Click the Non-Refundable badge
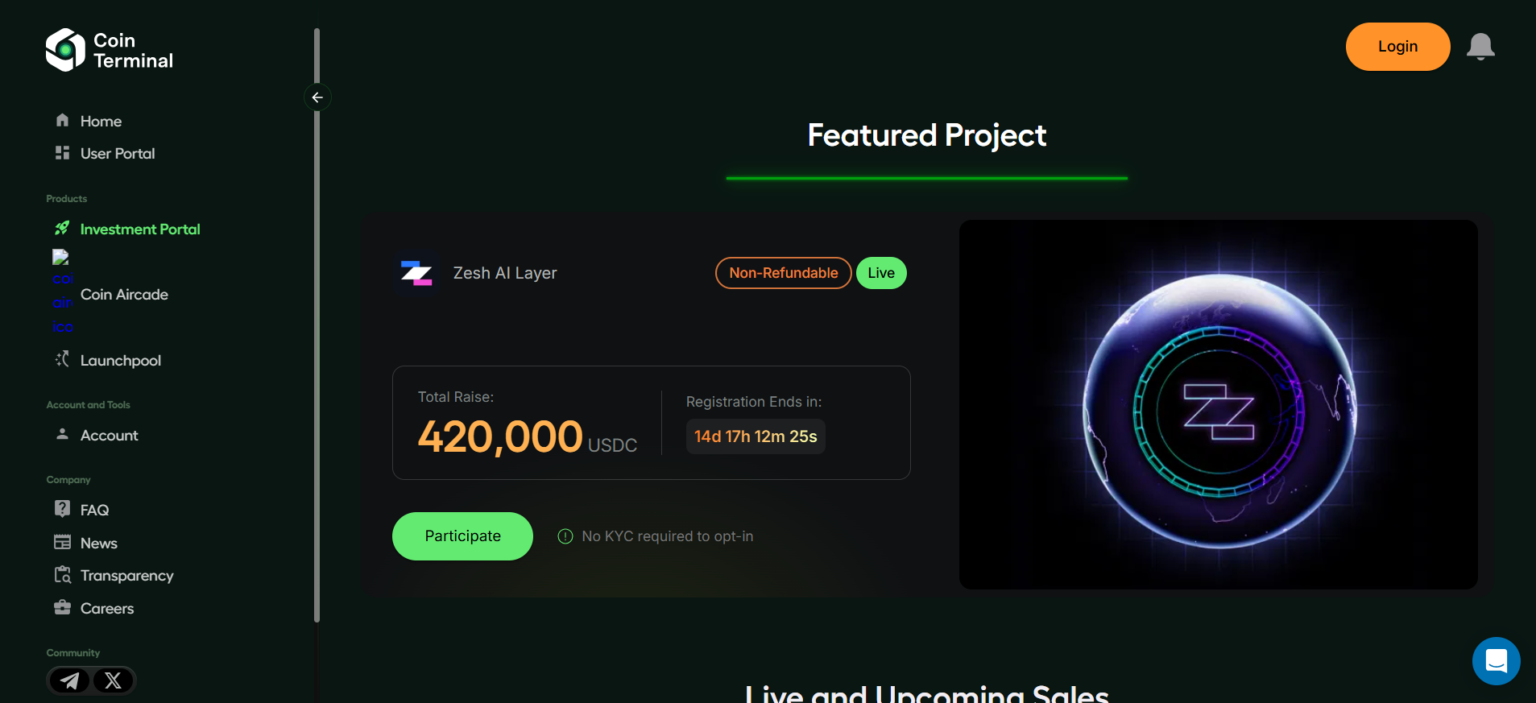Viewport: 1536px width, 703px height. coord(783,272)
